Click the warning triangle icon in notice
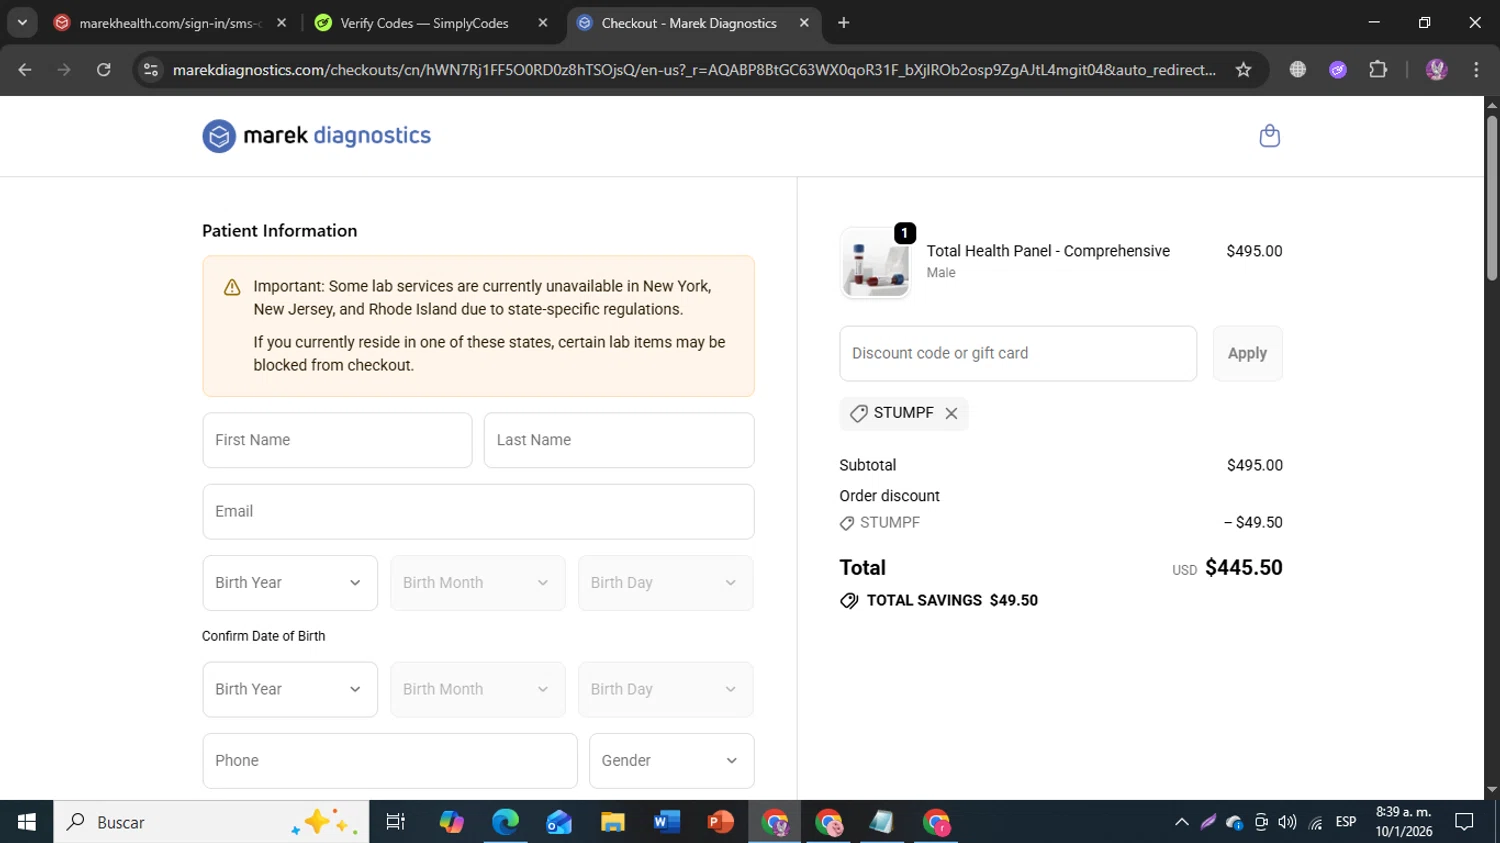1500x843 pixels. [x=232, y=288]
